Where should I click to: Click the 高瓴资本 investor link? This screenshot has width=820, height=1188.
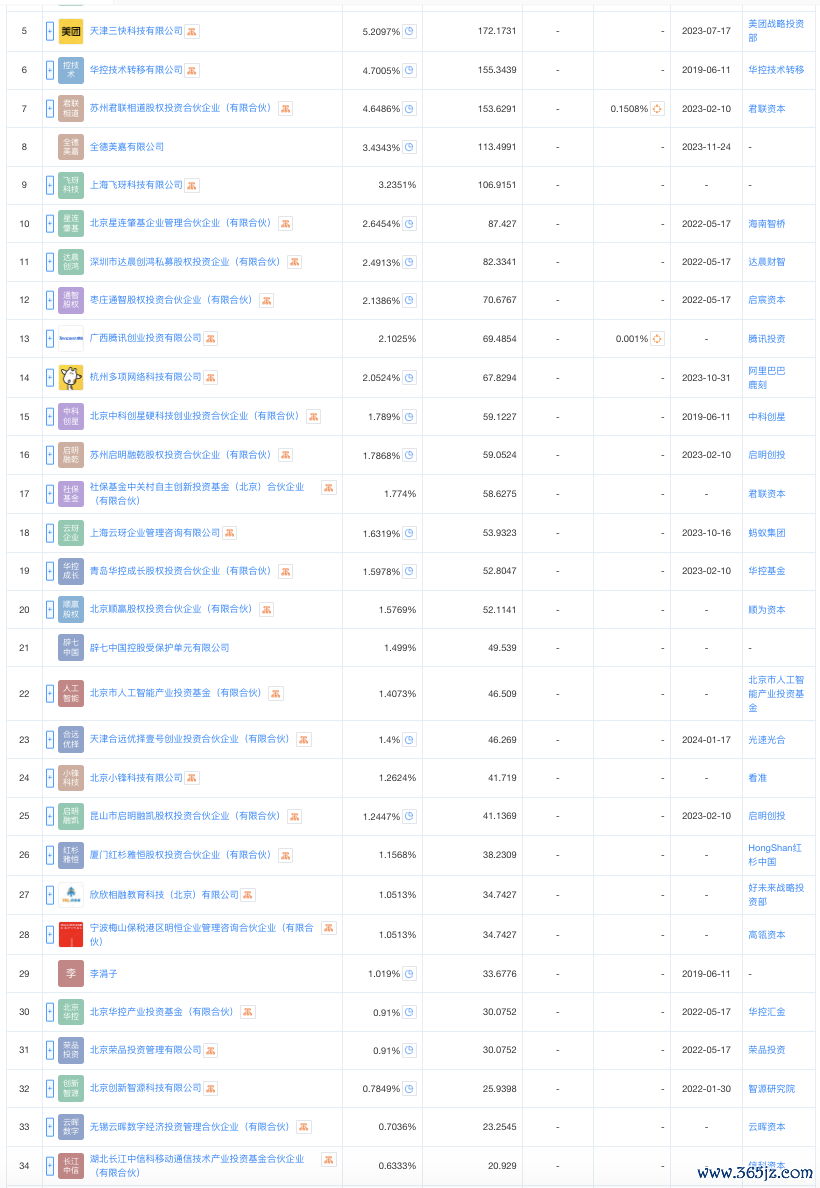click(767, 935)
